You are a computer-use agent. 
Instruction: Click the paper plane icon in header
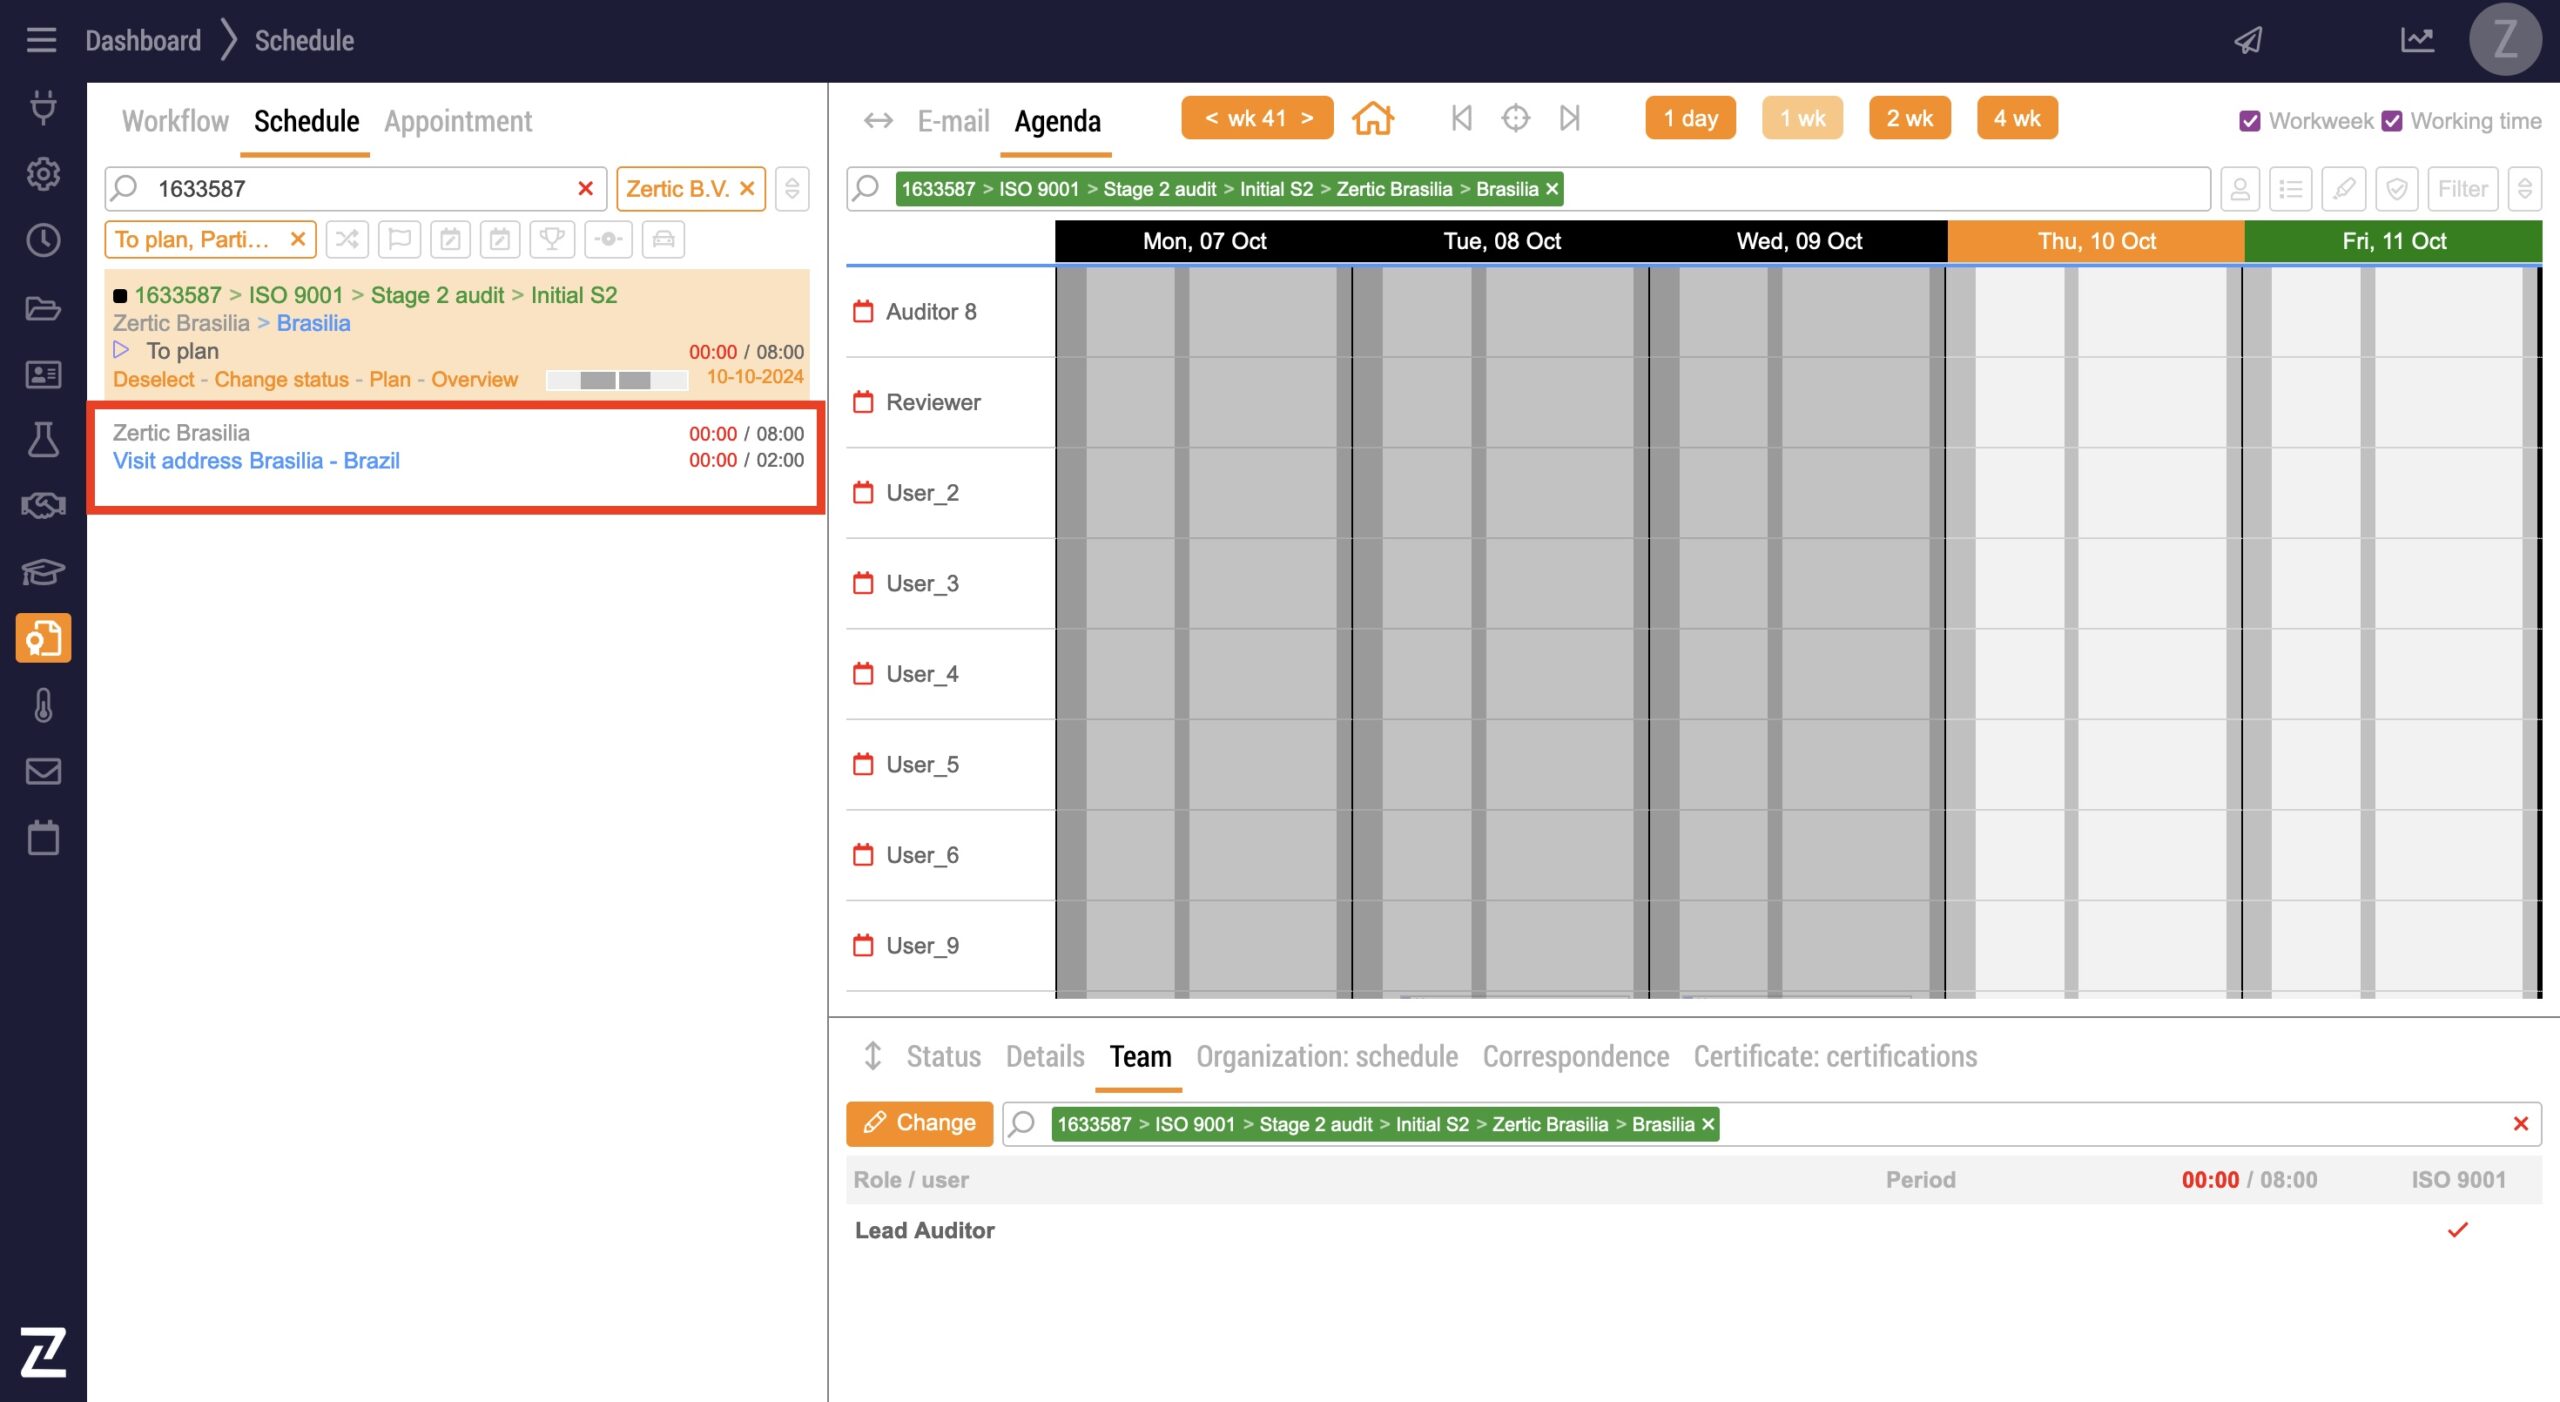pos(2248,41)
